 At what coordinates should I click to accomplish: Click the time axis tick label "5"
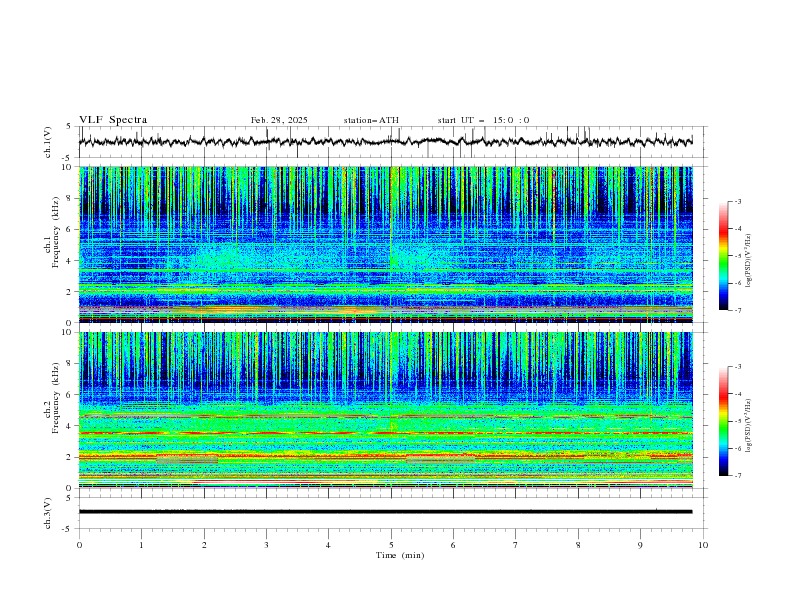pos(391,545)
